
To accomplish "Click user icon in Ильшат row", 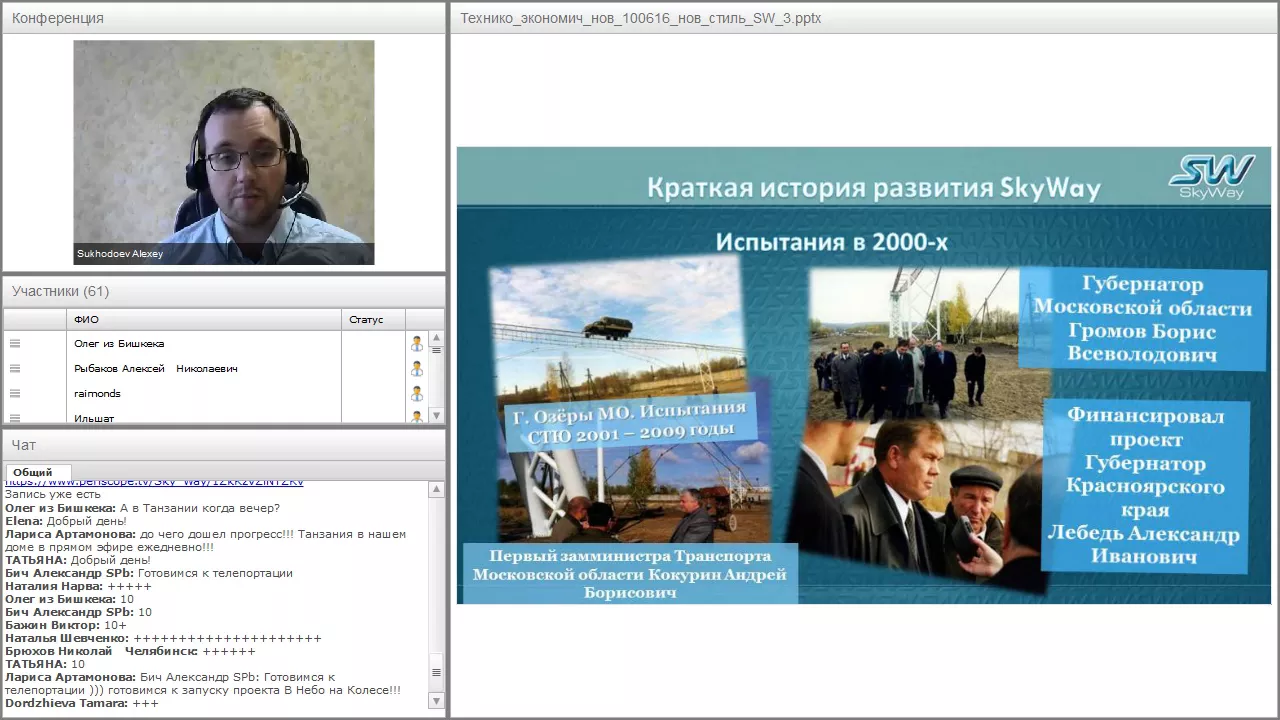I will pos(417,417).
